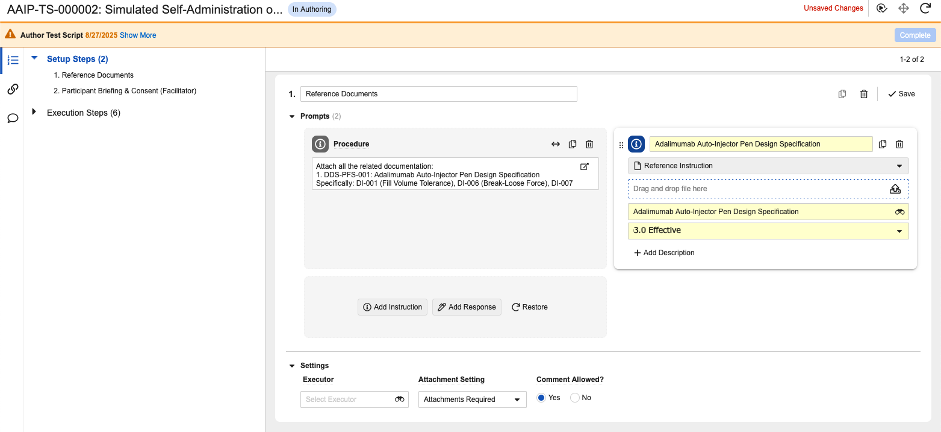Open the comments panel in left sidebar
The image size is (941, 432).
[13, 118]
